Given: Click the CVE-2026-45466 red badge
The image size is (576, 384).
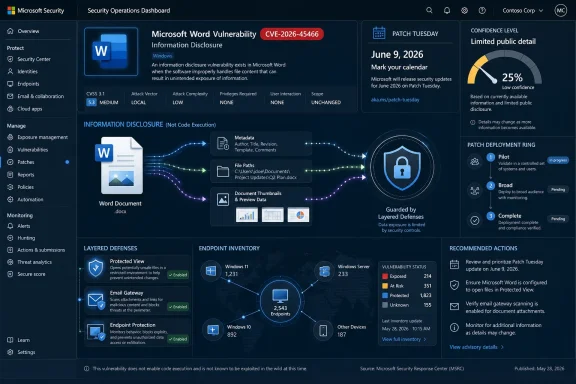Looking at the screenshot, I should click(292, 34).
